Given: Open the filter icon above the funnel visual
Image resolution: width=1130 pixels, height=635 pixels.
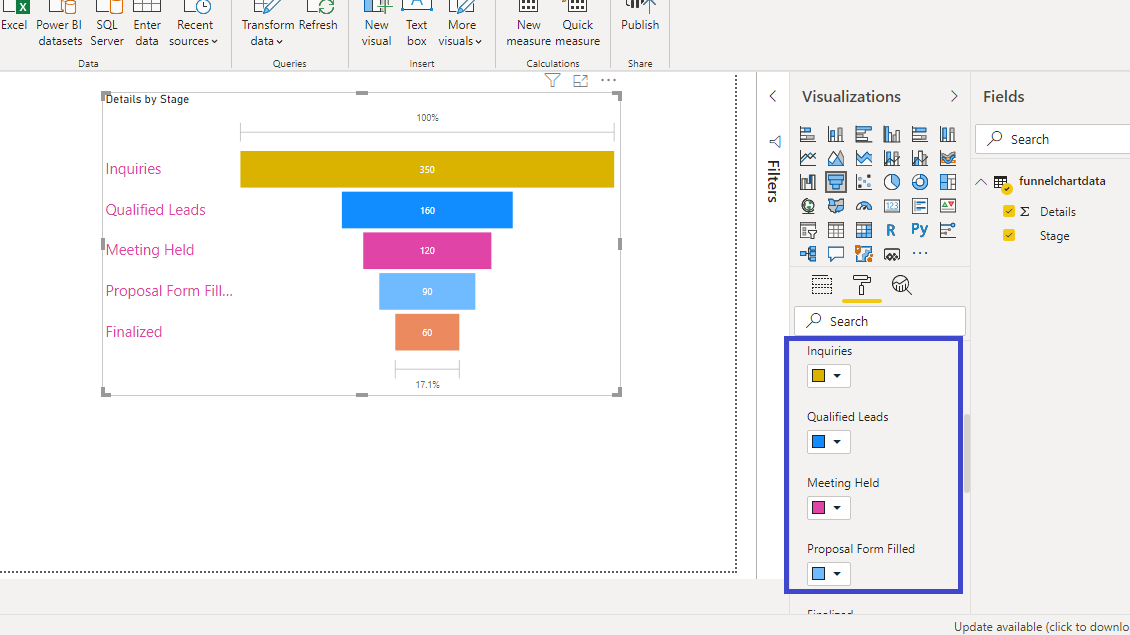Looking at the screenshot, I should [x=552, y=81].
